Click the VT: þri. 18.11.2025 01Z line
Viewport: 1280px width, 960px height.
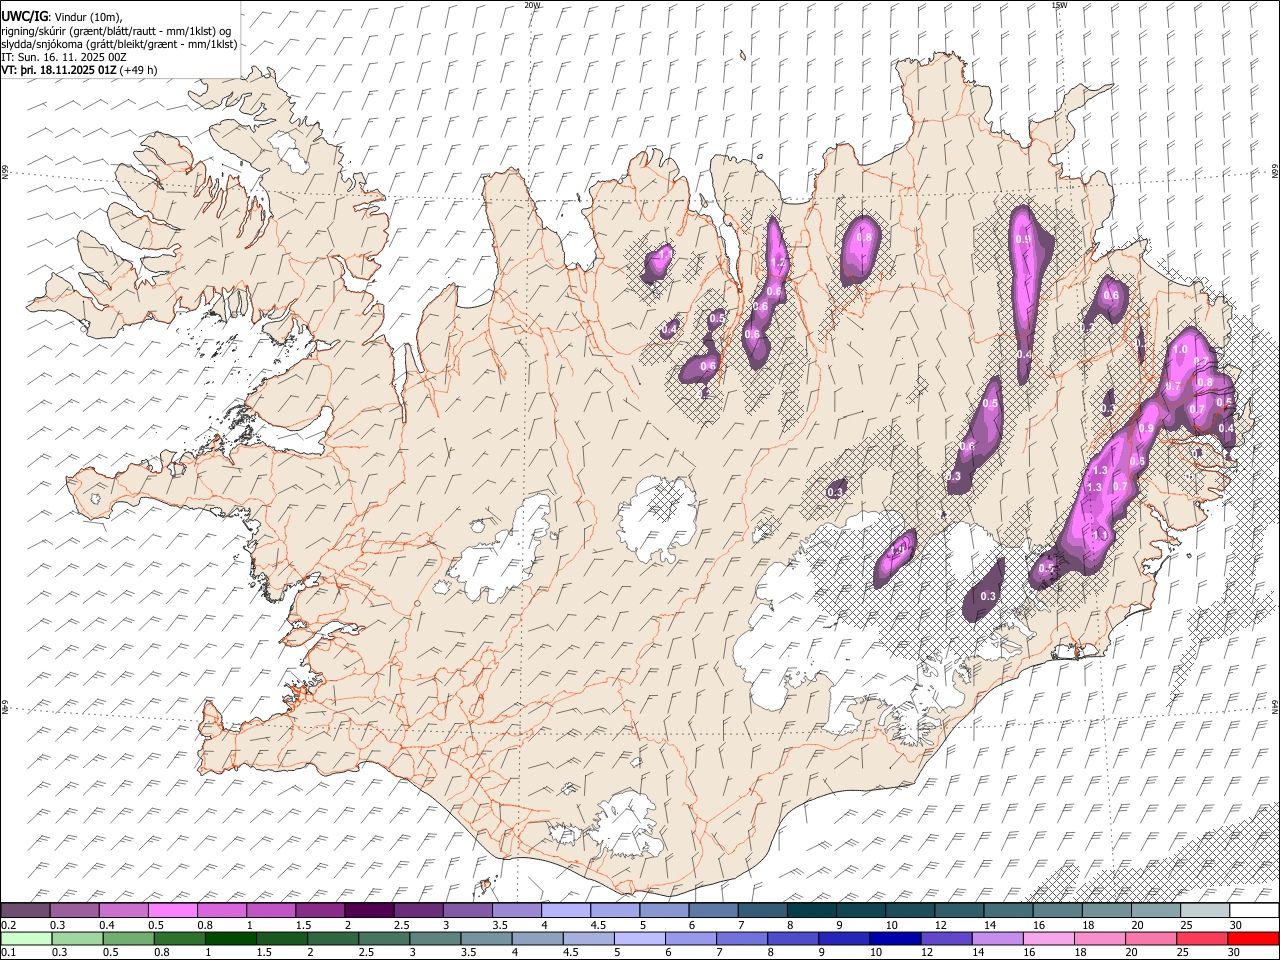(59, 71)
